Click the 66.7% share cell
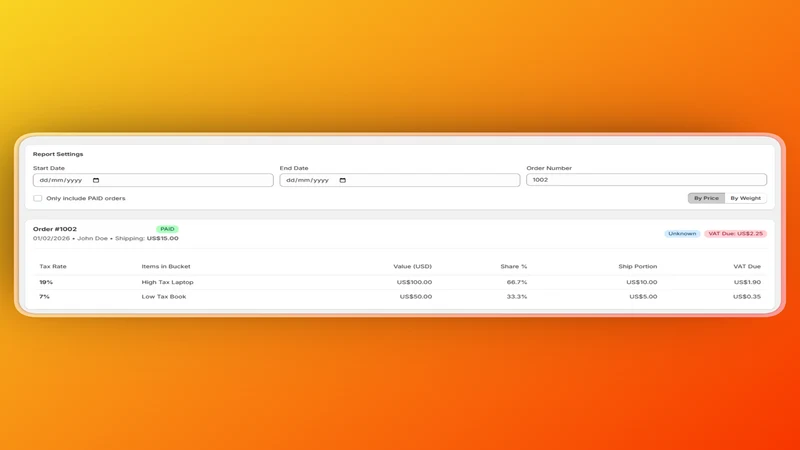This screenshot has width=800, height=450. (x=517, y=282)
